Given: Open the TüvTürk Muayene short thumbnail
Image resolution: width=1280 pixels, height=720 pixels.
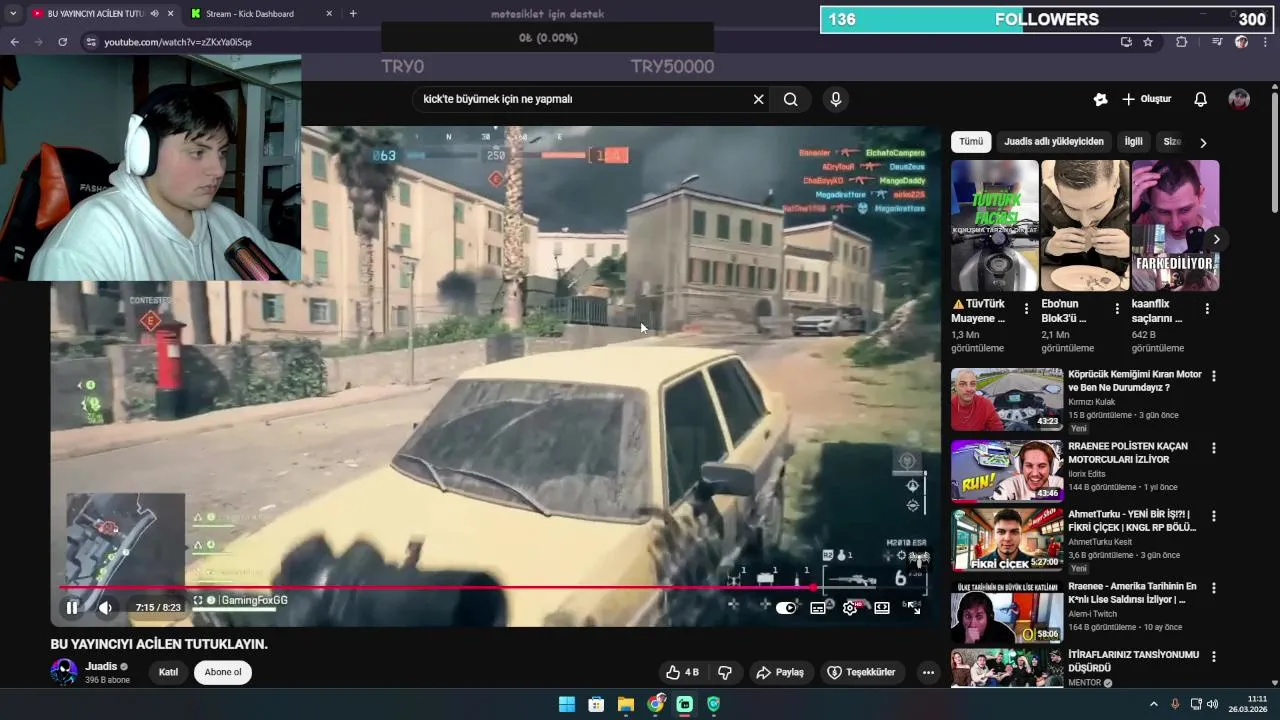Looking at the screenshot, I should pos(995,226).
